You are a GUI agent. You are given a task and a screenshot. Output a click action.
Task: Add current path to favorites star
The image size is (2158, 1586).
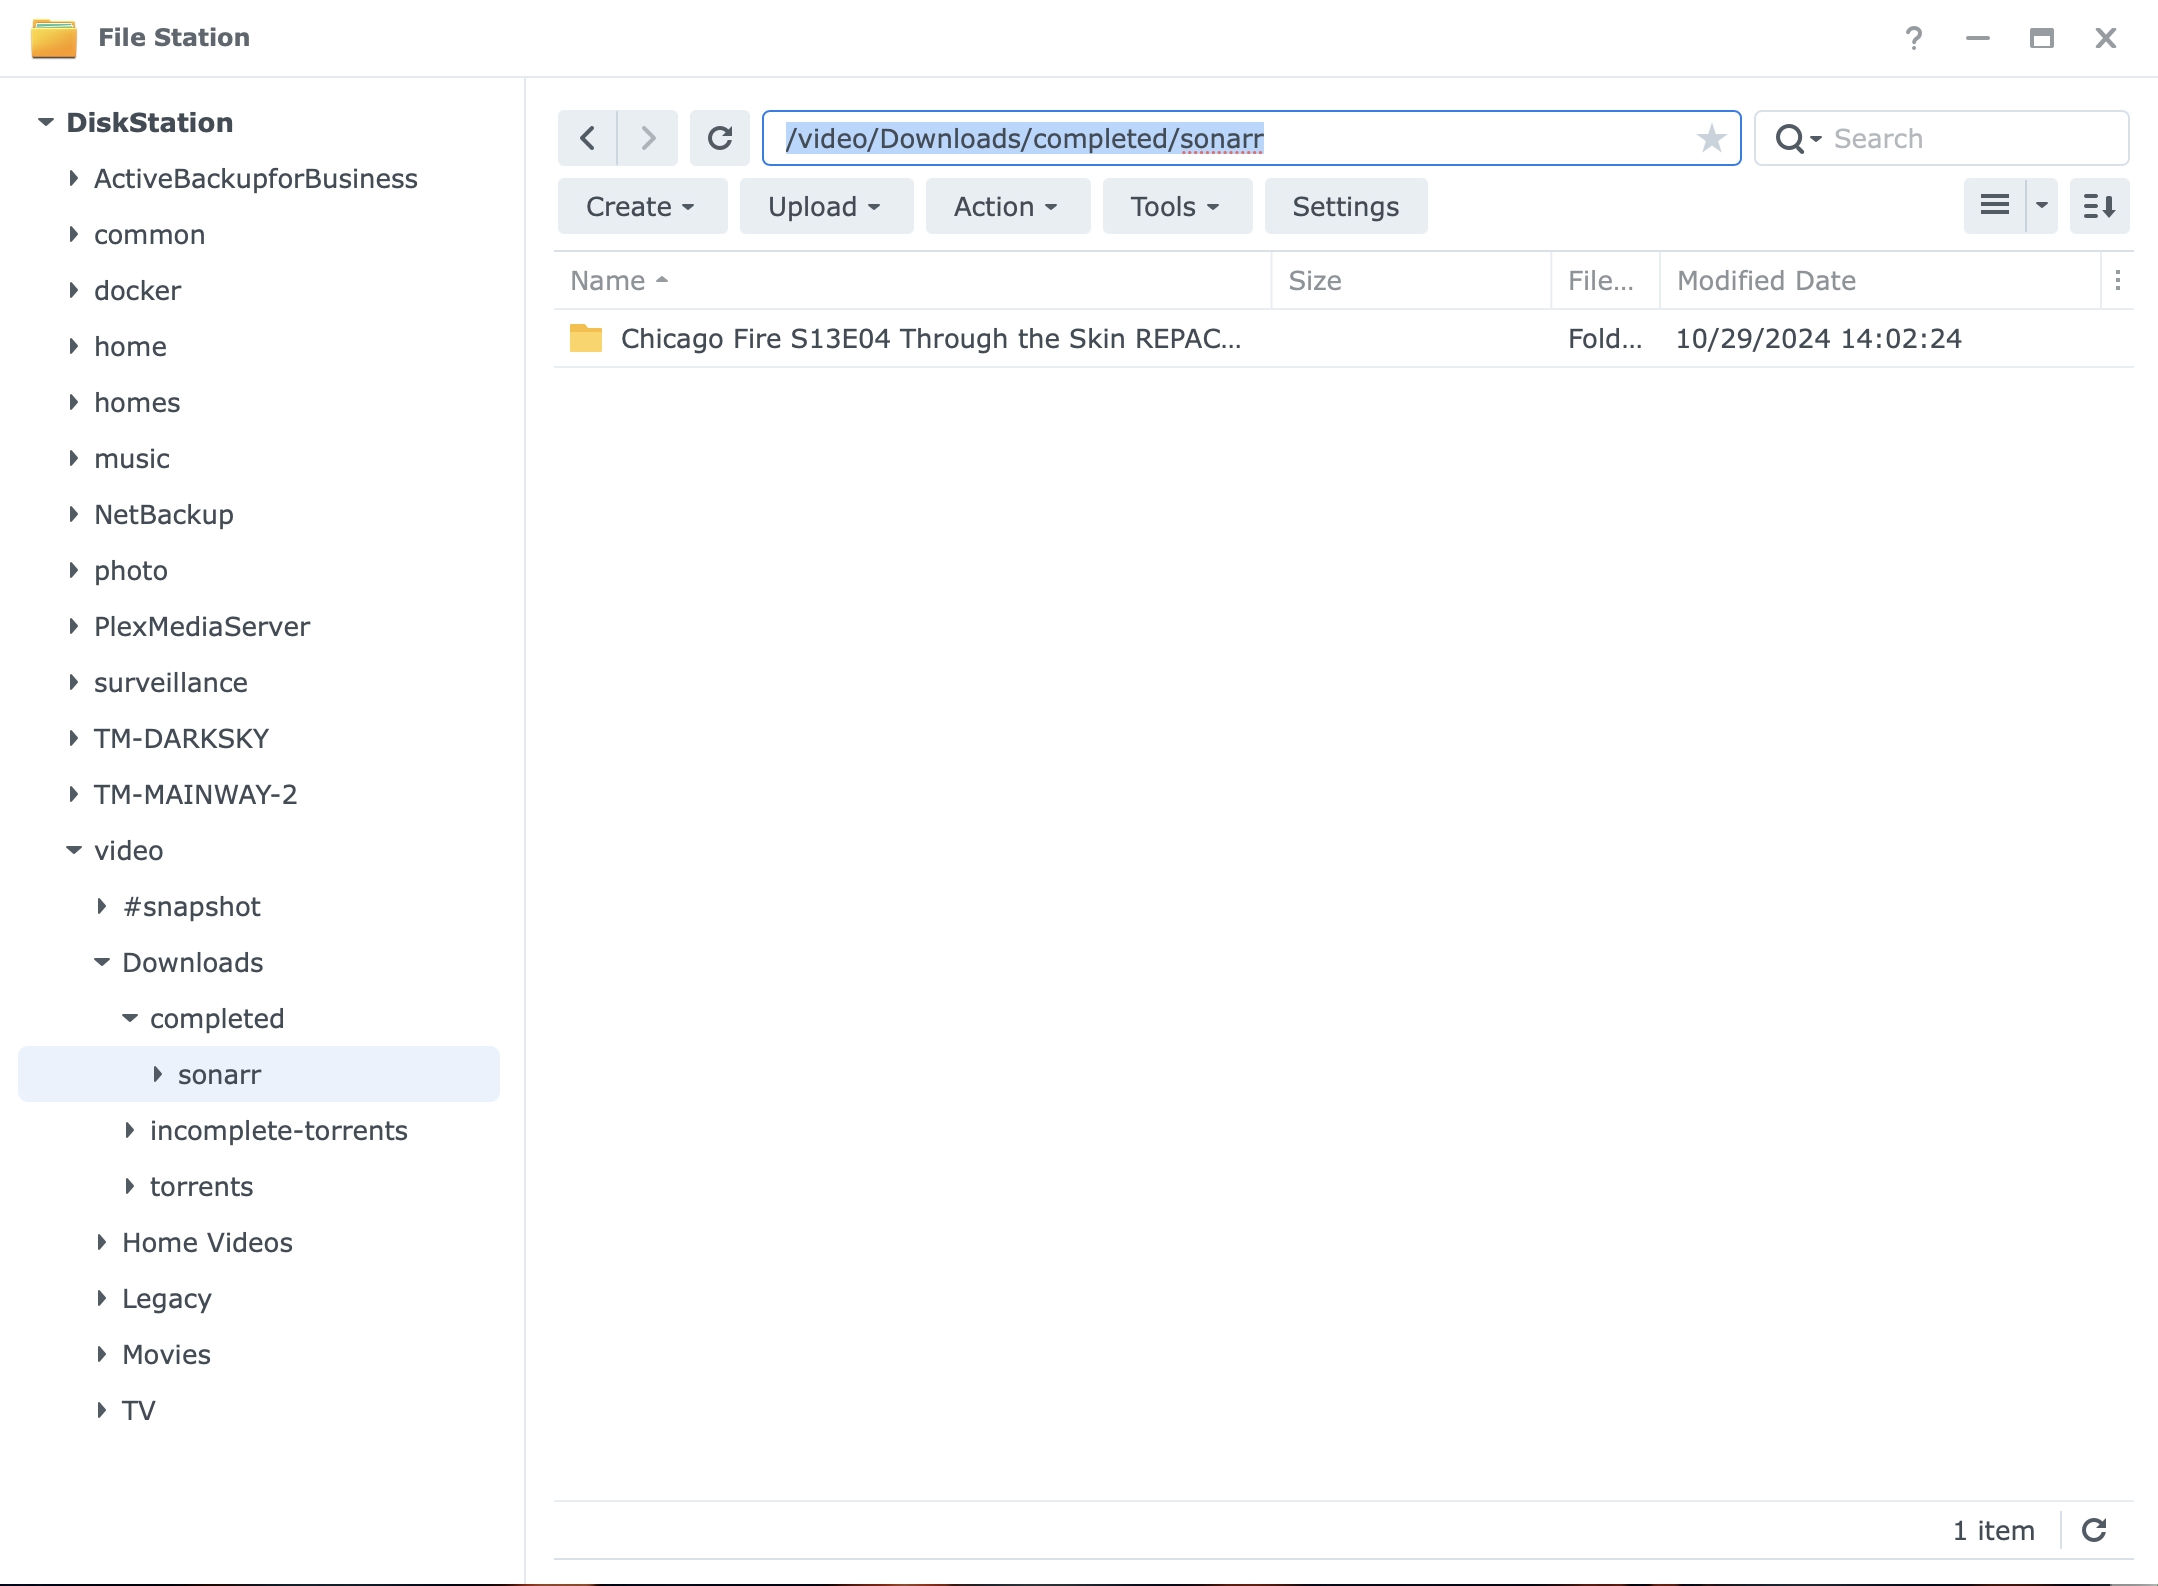(1711, 138)
